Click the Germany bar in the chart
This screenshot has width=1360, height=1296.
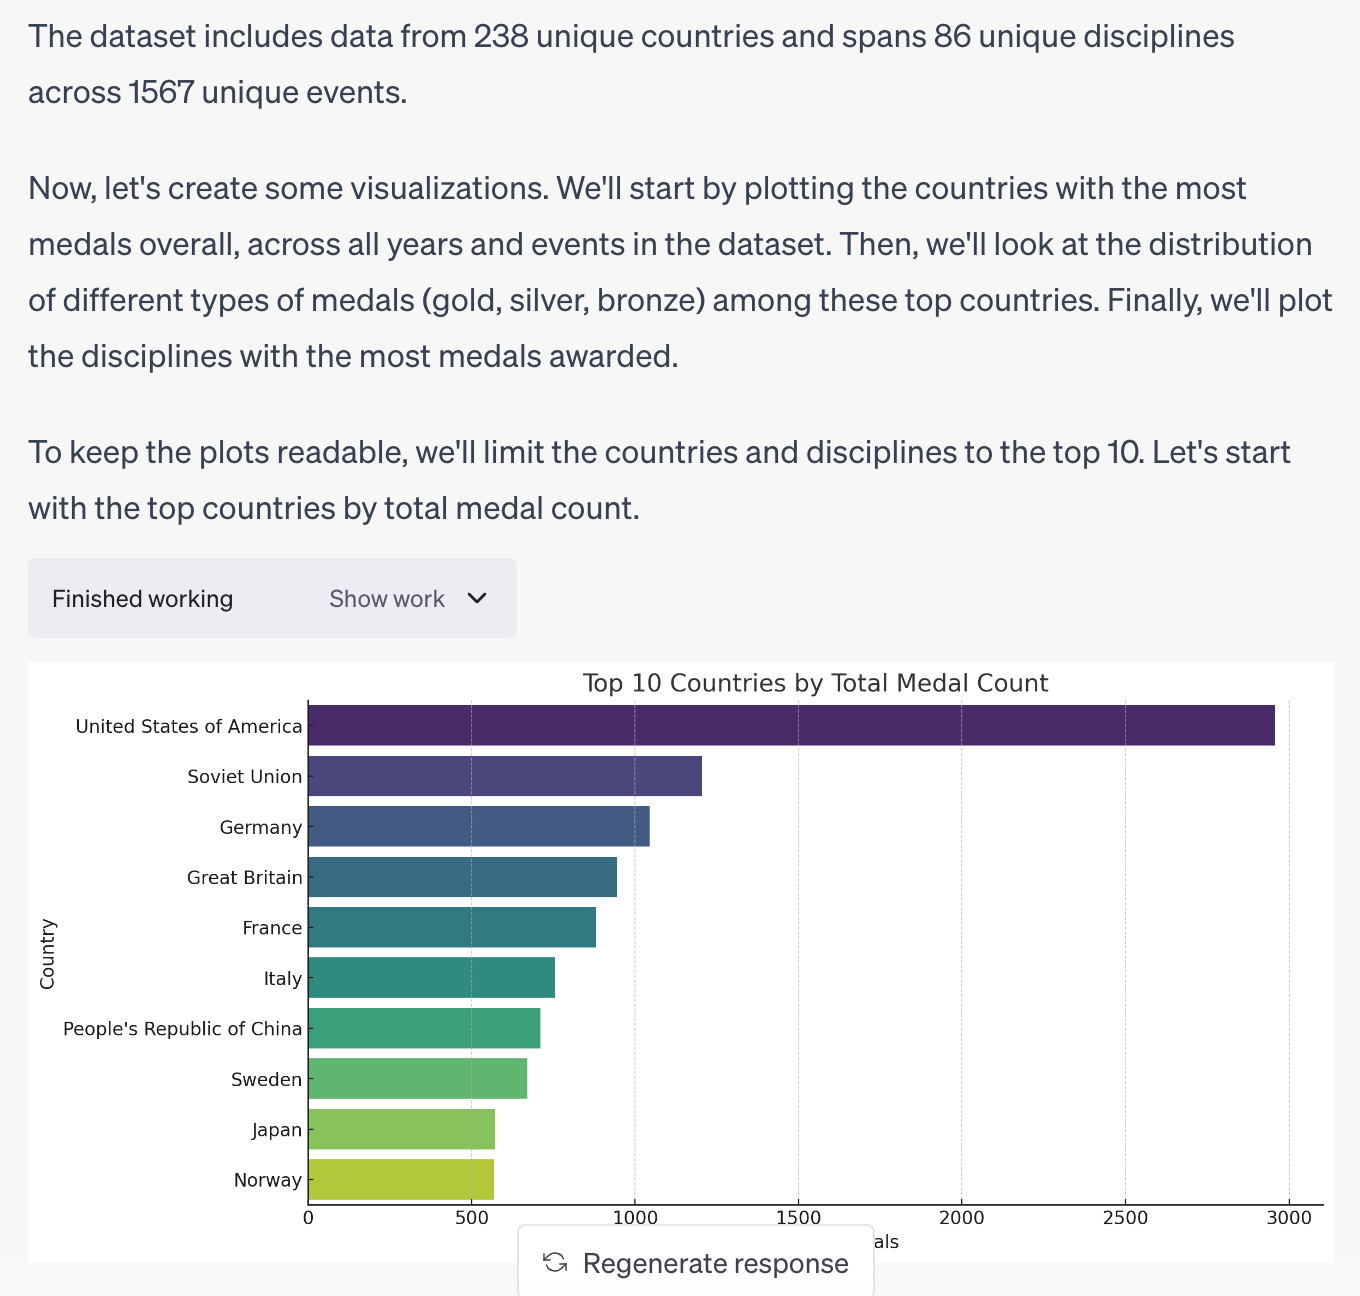[479, 826]
